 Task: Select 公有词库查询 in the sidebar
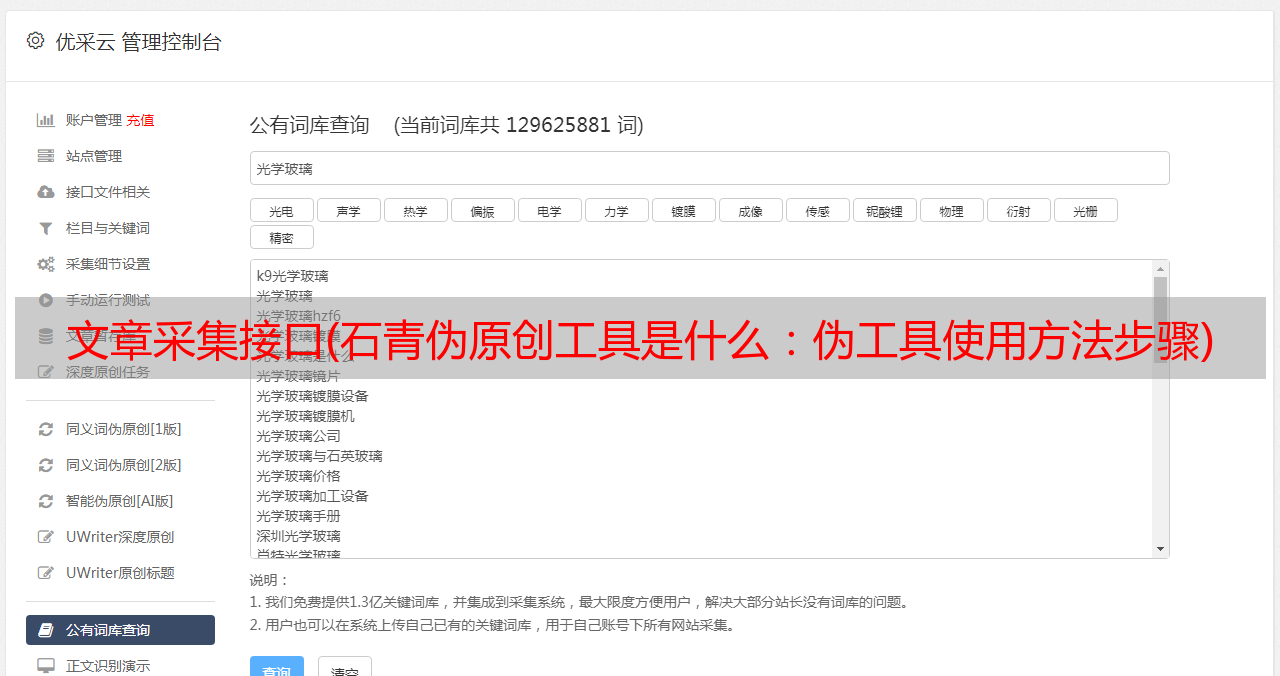pyautogui.click(x=120, y=630)
